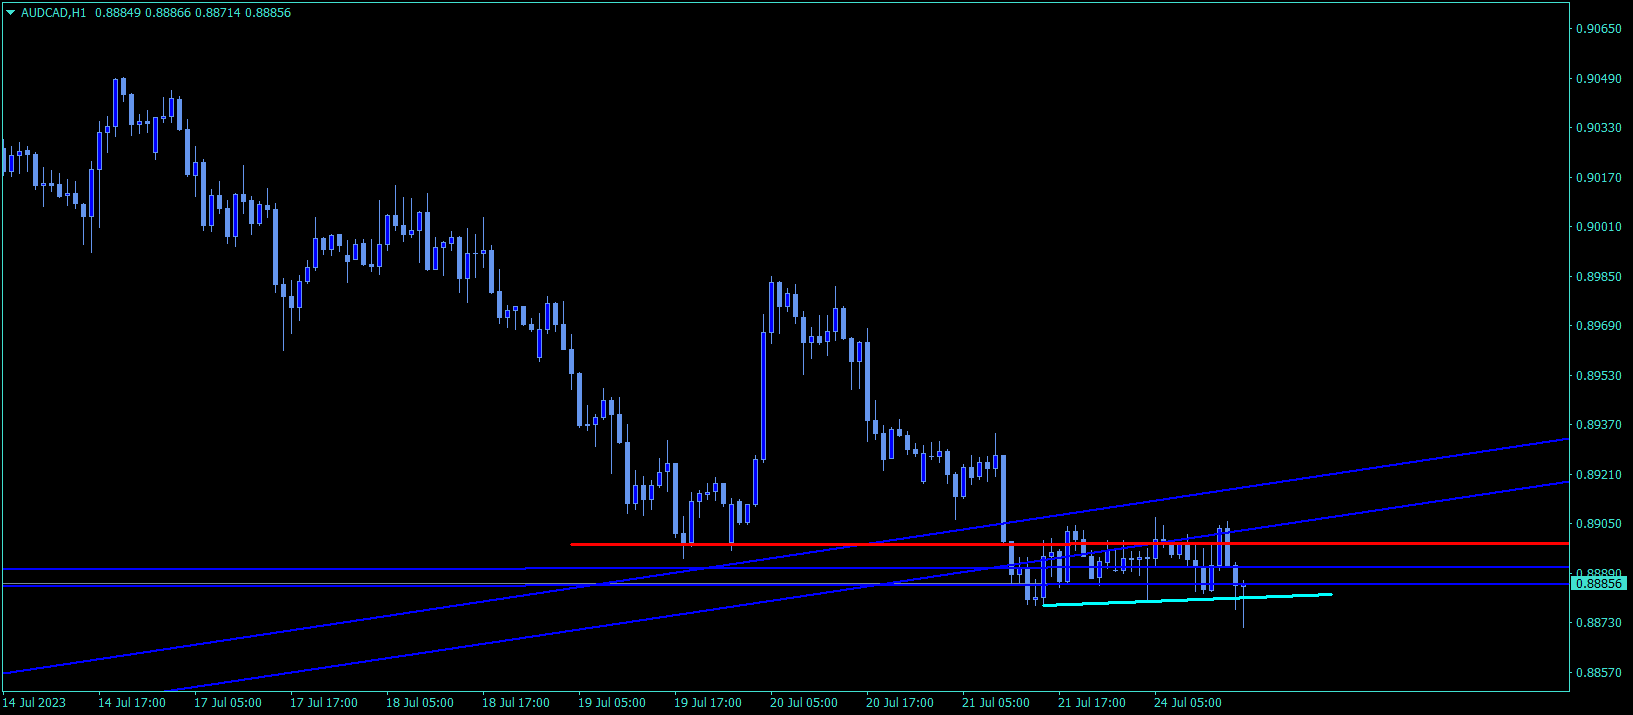Click the 0.89850 price scale label
Image resolution: width=1633 pixels, height=715 pixels.
pyautogui.click(x=1599, y=277)
